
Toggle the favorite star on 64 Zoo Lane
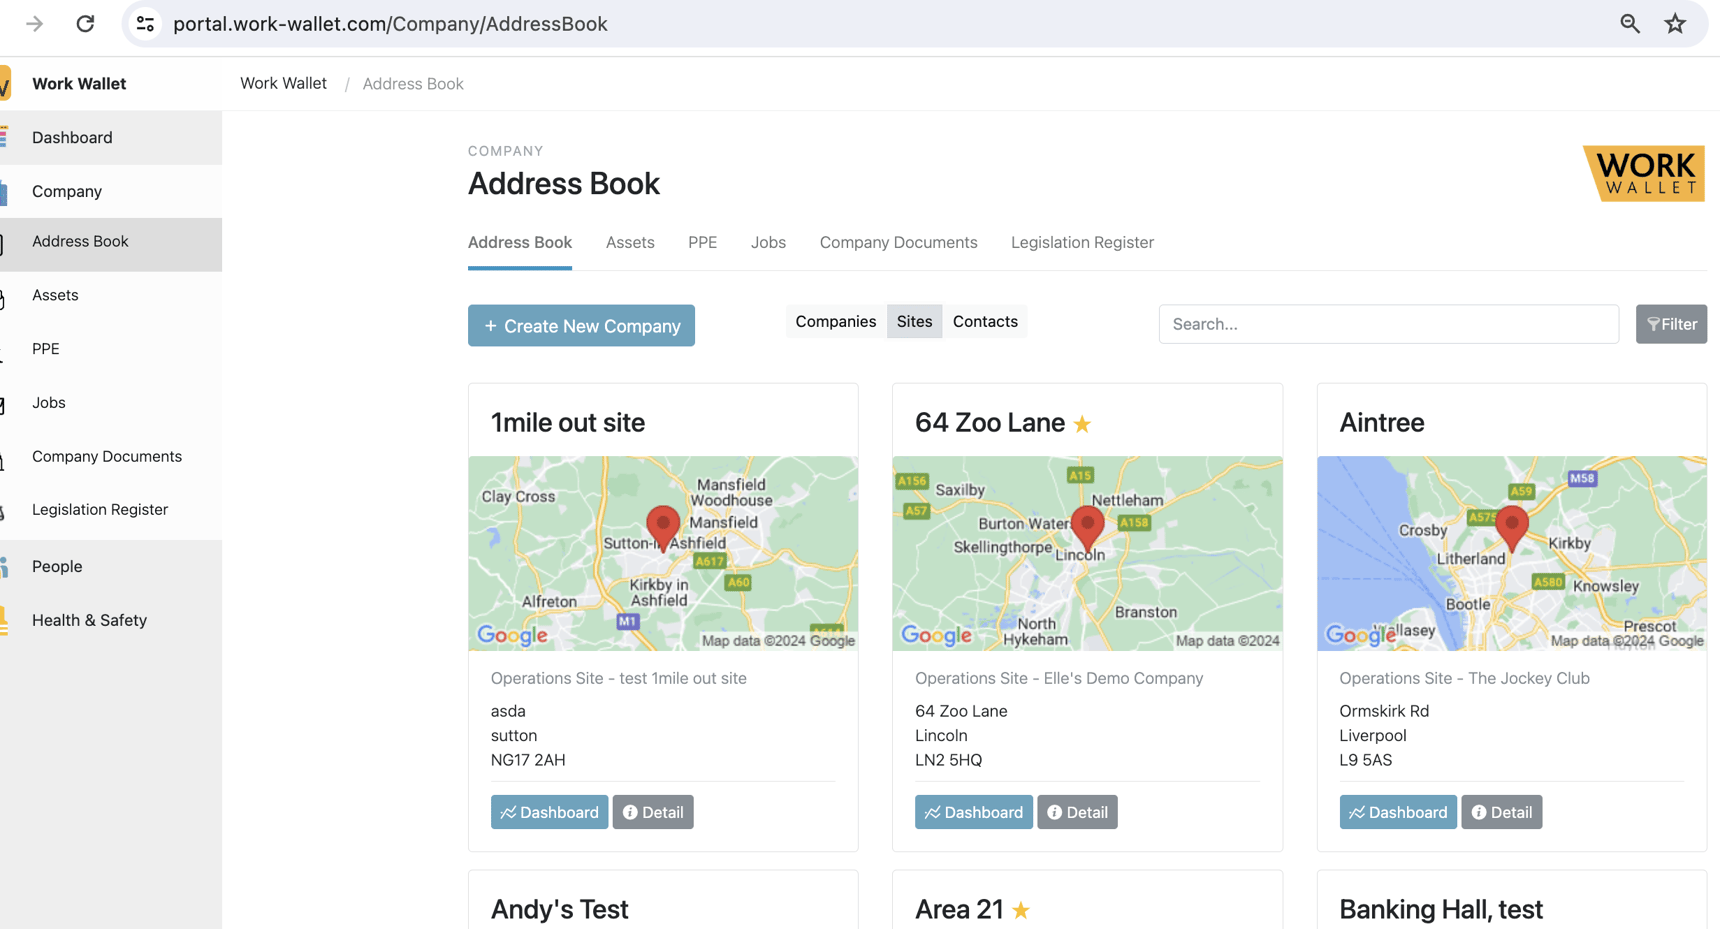click(1081, 424)
